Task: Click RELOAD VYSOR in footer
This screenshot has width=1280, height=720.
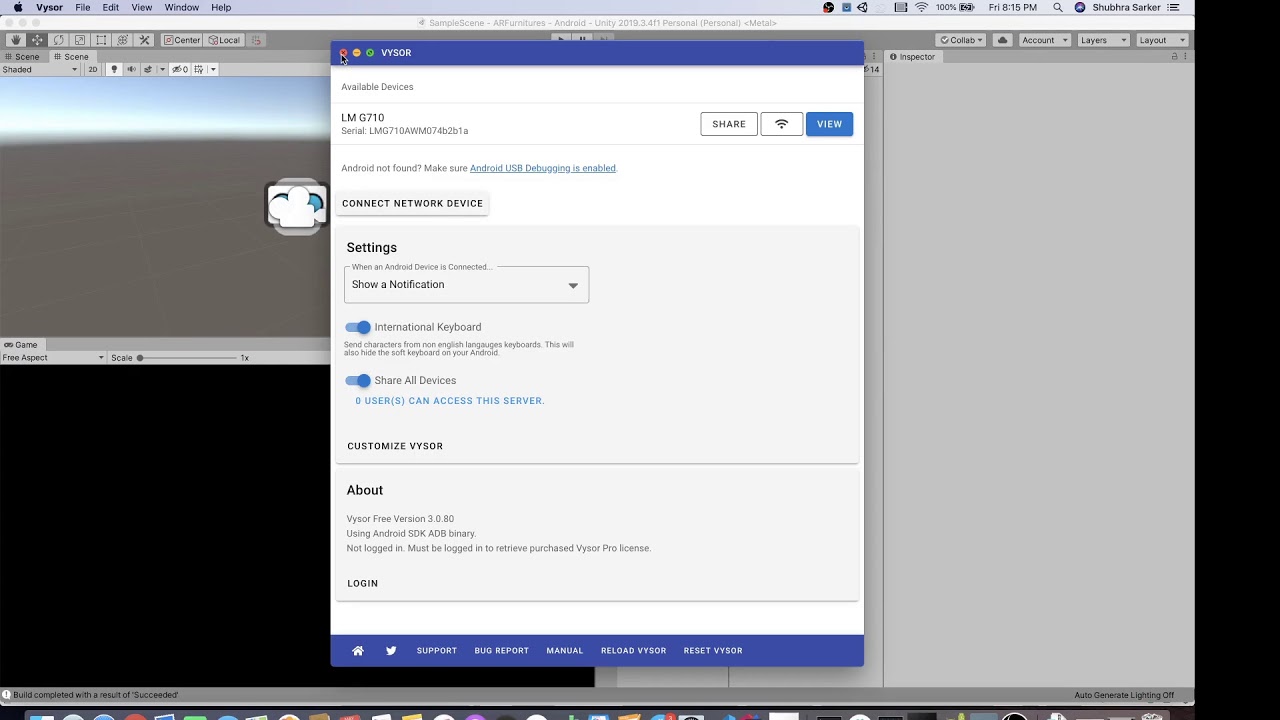Action: 634,651
